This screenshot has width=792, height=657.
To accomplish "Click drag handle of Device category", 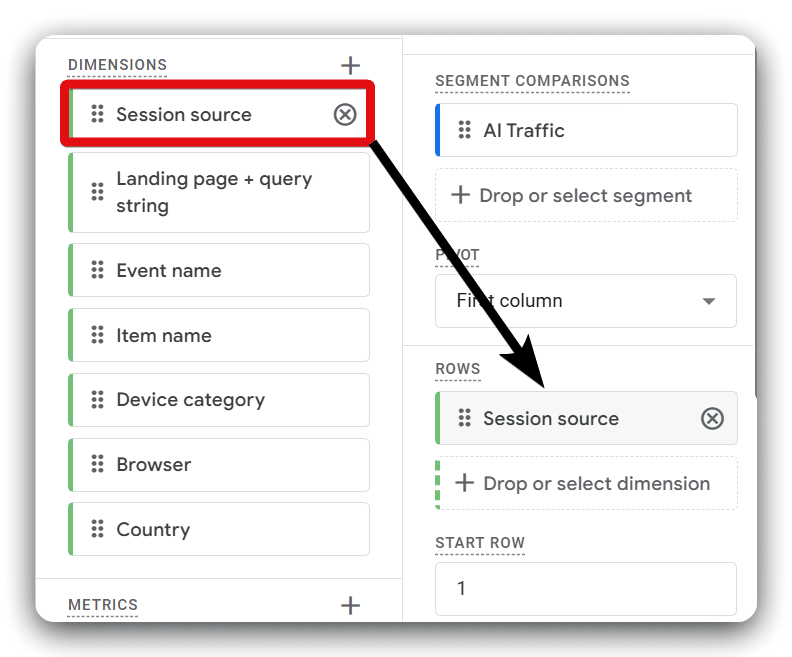I will click(x=97, y=400).
